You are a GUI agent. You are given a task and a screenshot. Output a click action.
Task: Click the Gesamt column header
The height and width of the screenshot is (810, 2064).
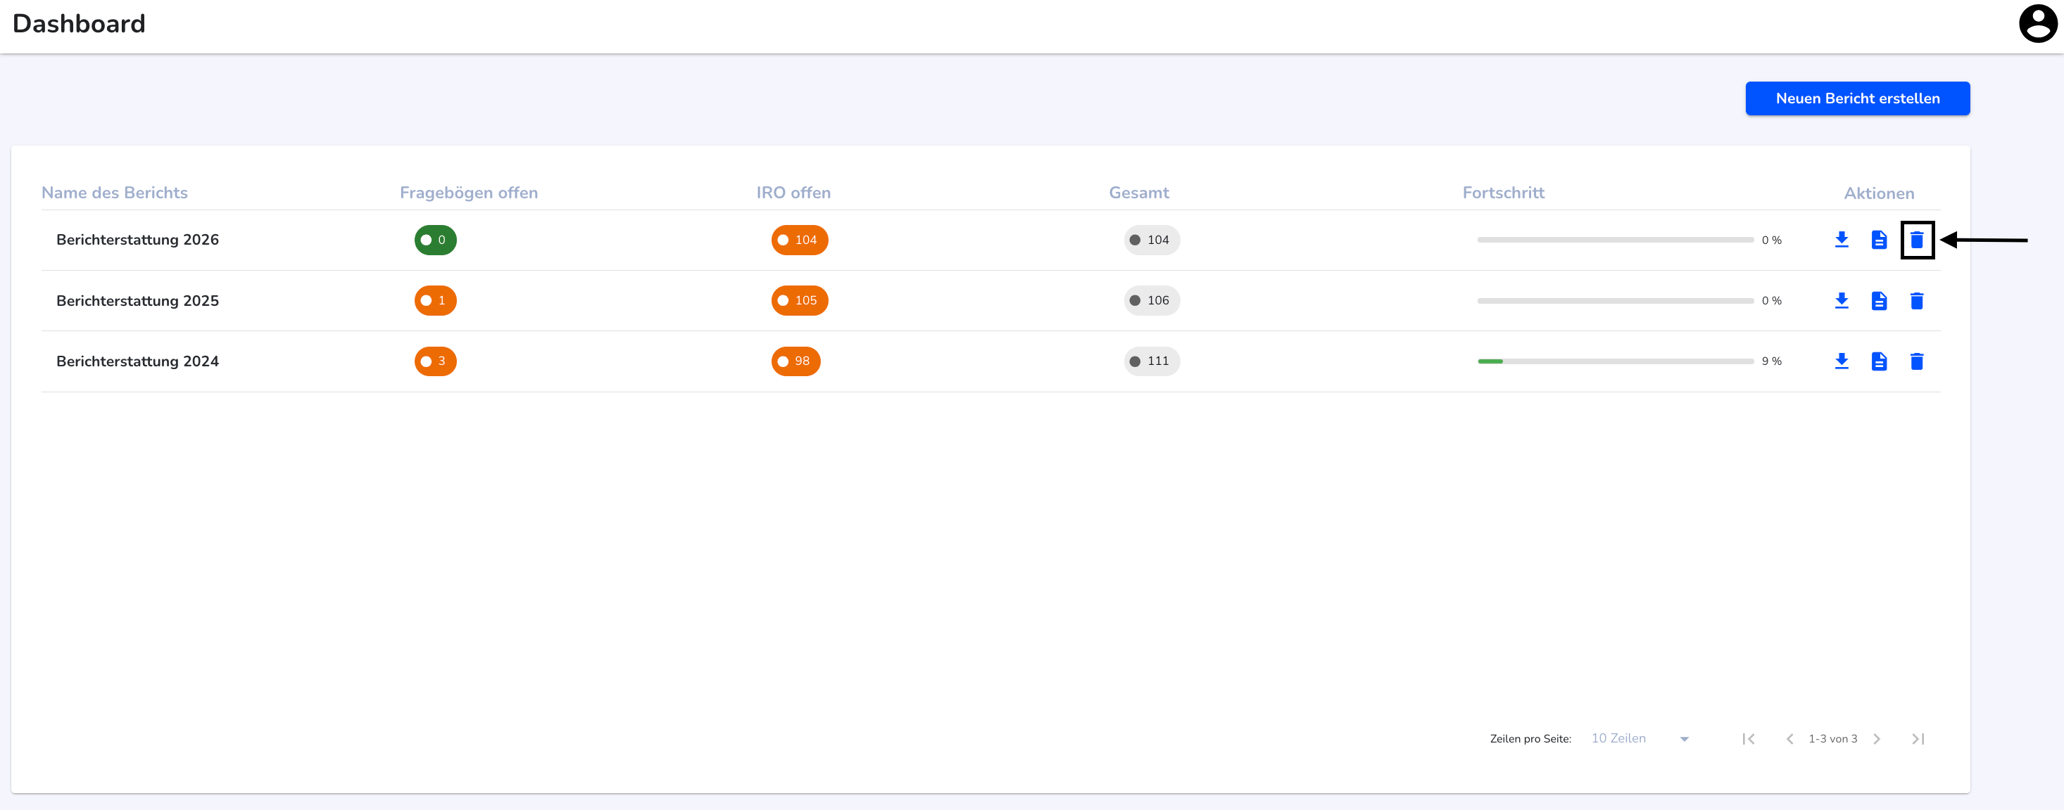click(1139, 193)
